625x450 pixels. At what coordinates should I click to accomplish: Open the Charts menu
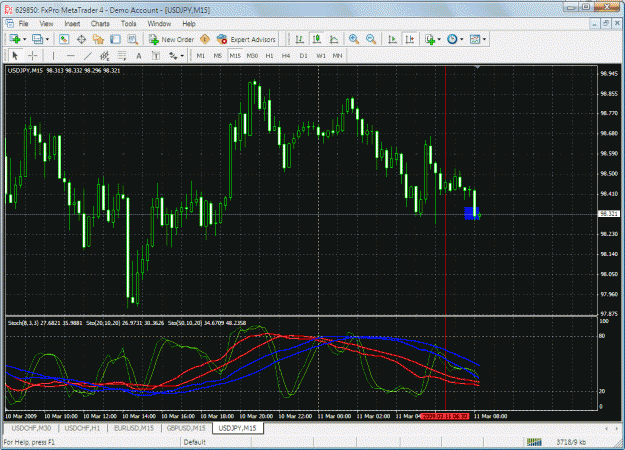100,24
